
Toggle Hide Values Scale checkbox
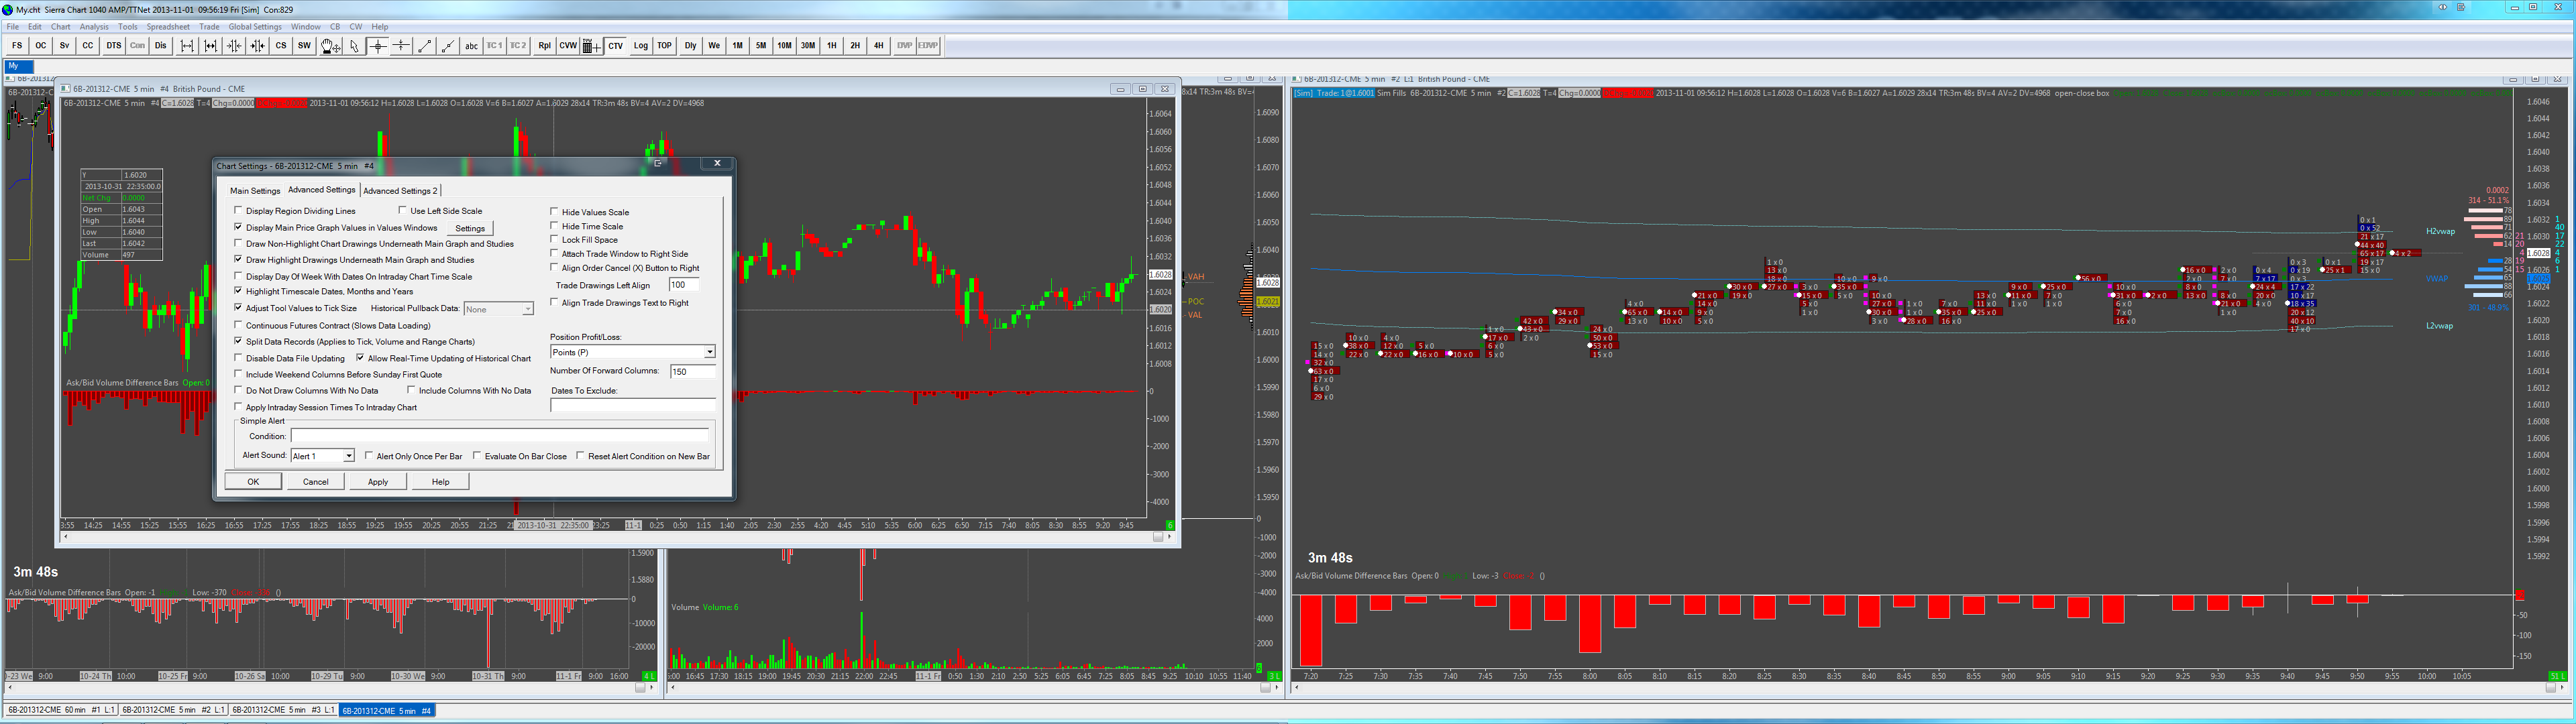(554, 212)
